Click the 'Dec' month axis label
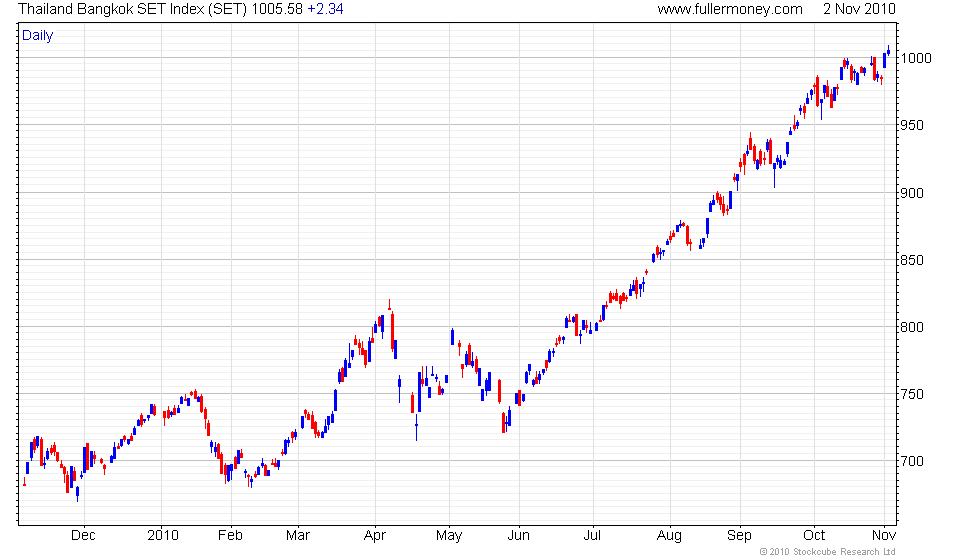Viewport: 980px width, 560px height. 83,536
